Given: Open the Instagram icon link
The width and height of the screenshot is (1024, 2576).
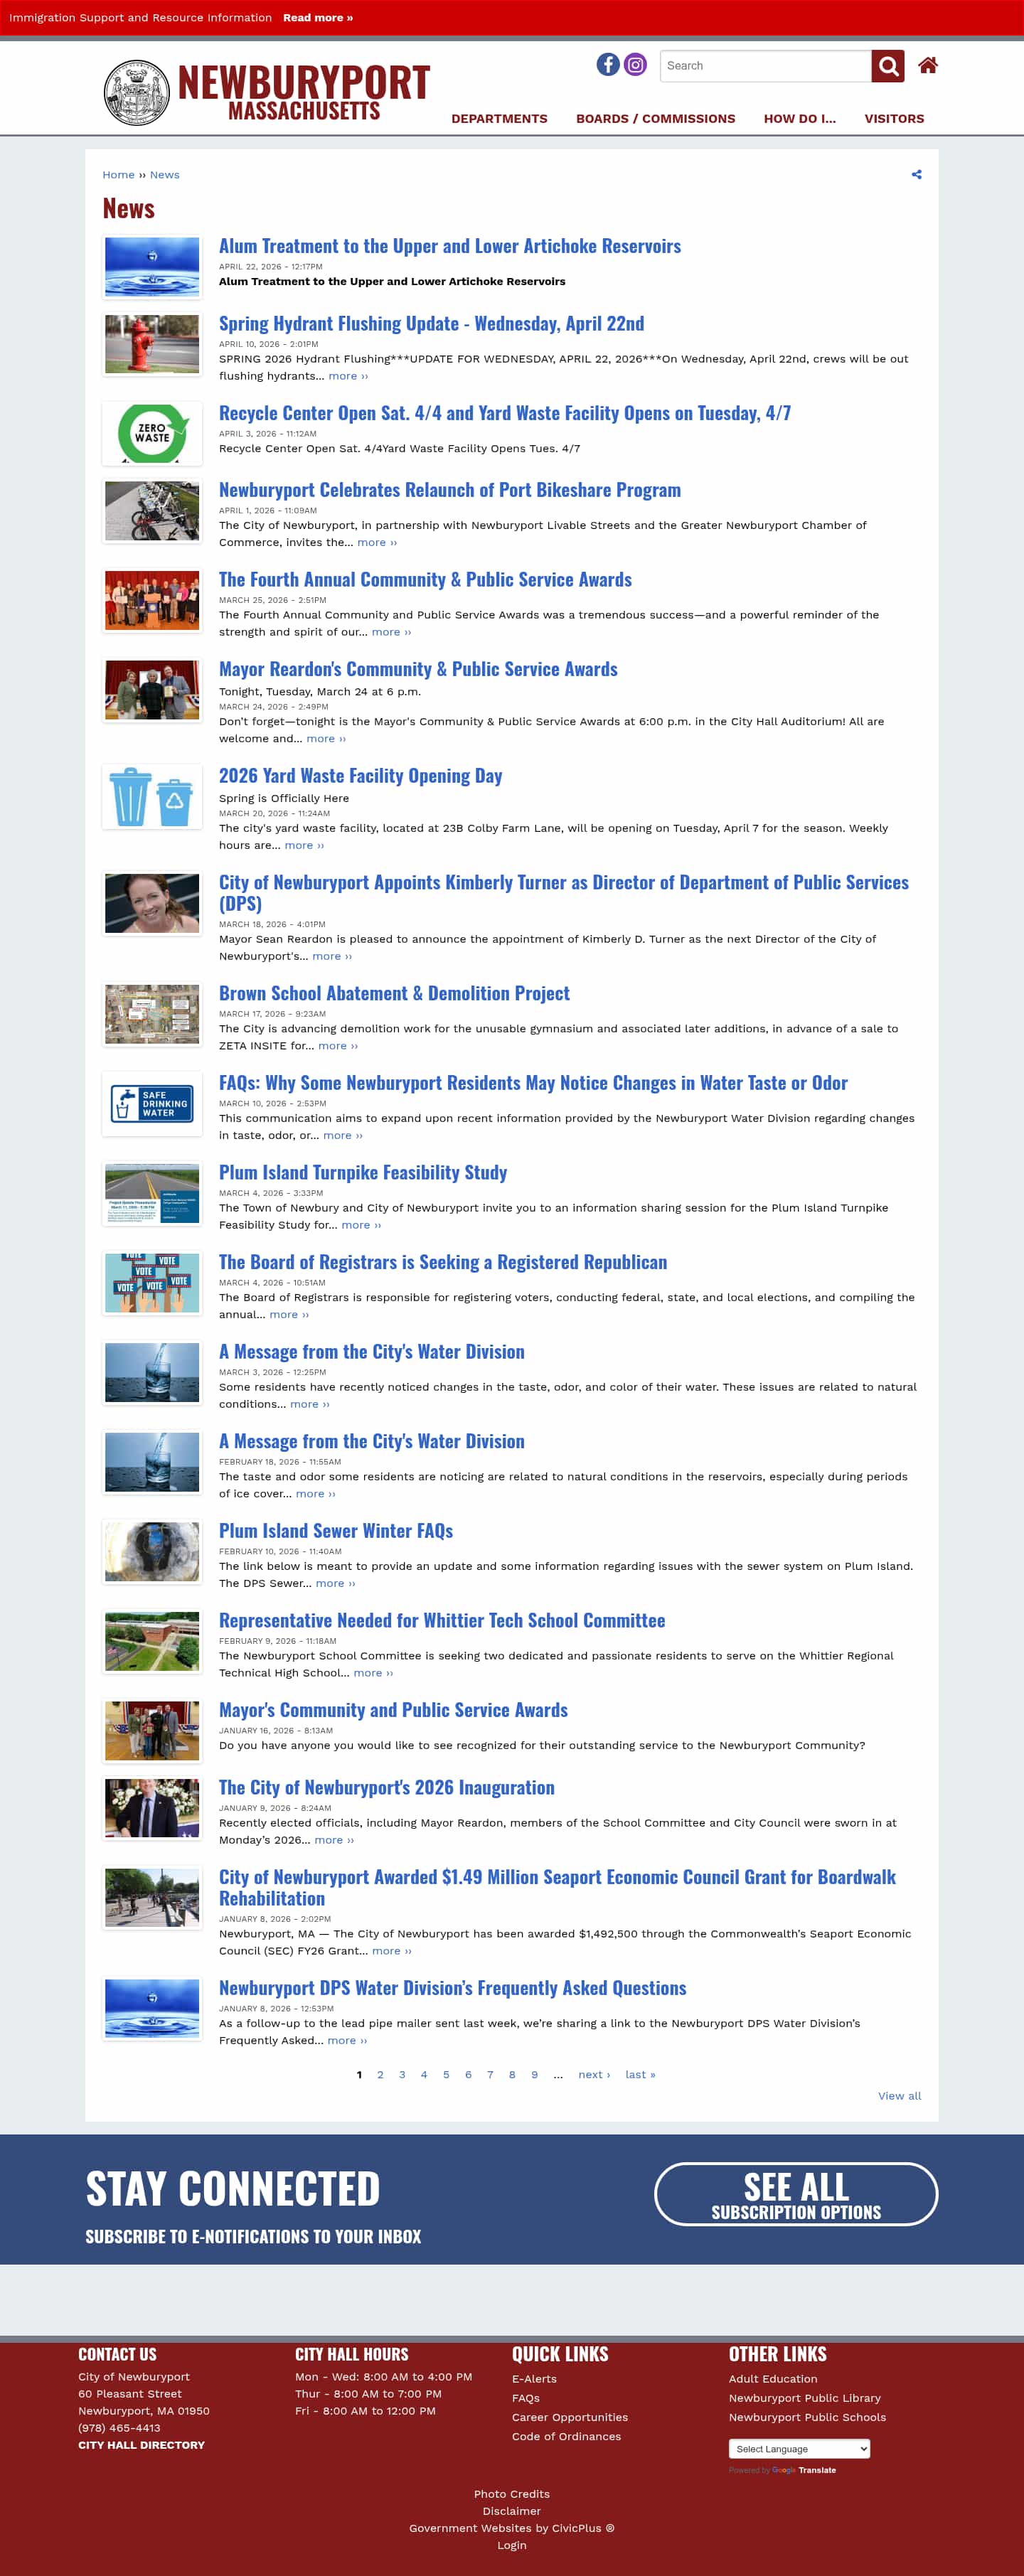Looking at the screenshot, I should [x=635, y=65].
